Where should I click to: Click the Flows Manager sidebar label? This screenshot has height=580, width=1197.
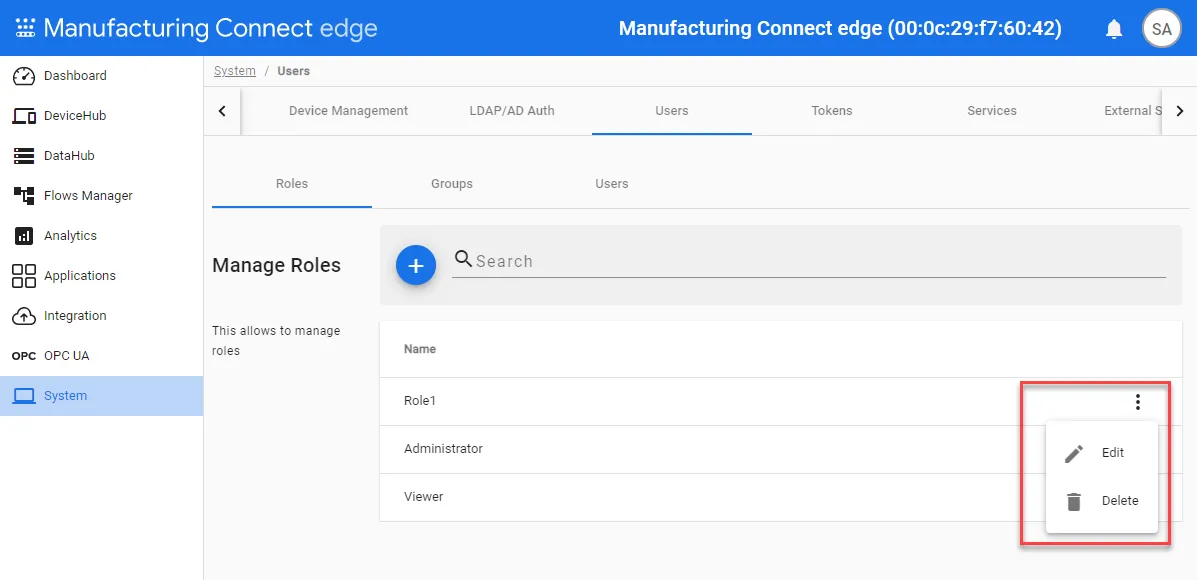click(x=89, y=195)
